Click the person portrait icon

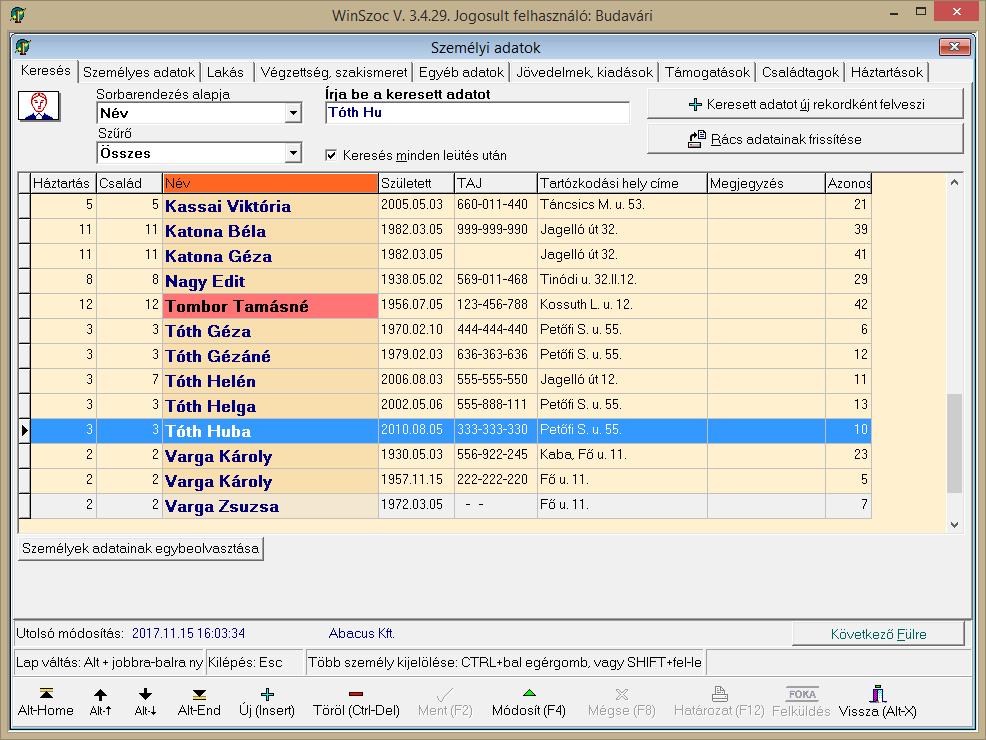(x=39, y=106)
